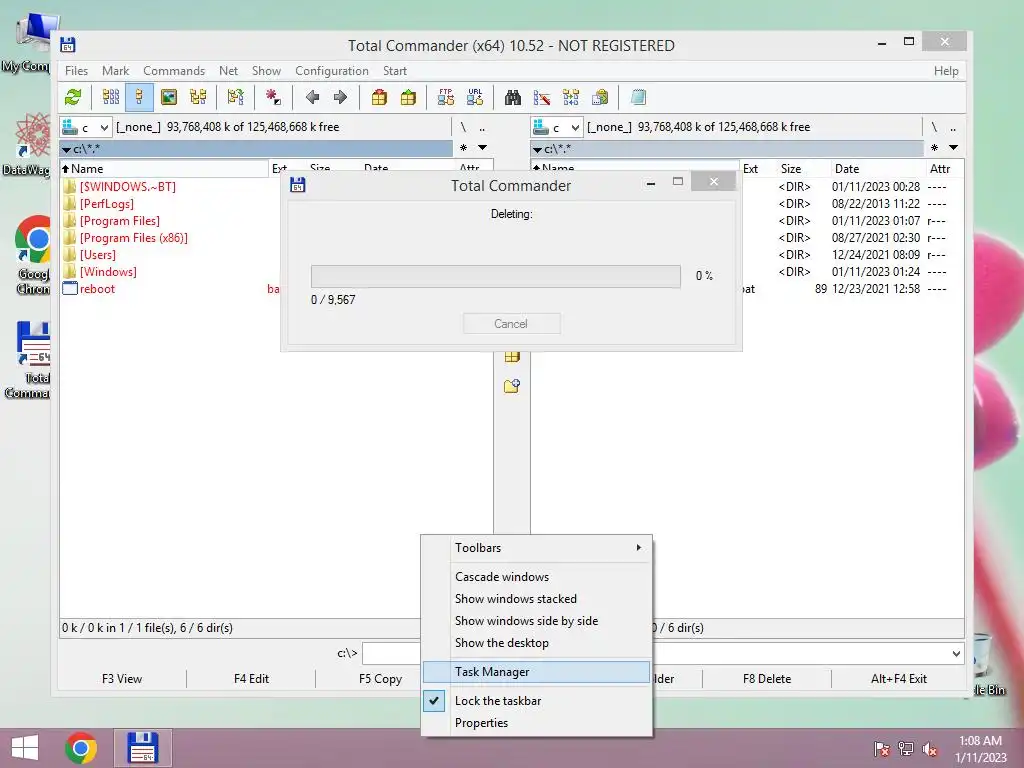The height and width of the screenshot is (768, 1024).
Task: Open the FTP connect toolbar icon
Action: point(446,97)
